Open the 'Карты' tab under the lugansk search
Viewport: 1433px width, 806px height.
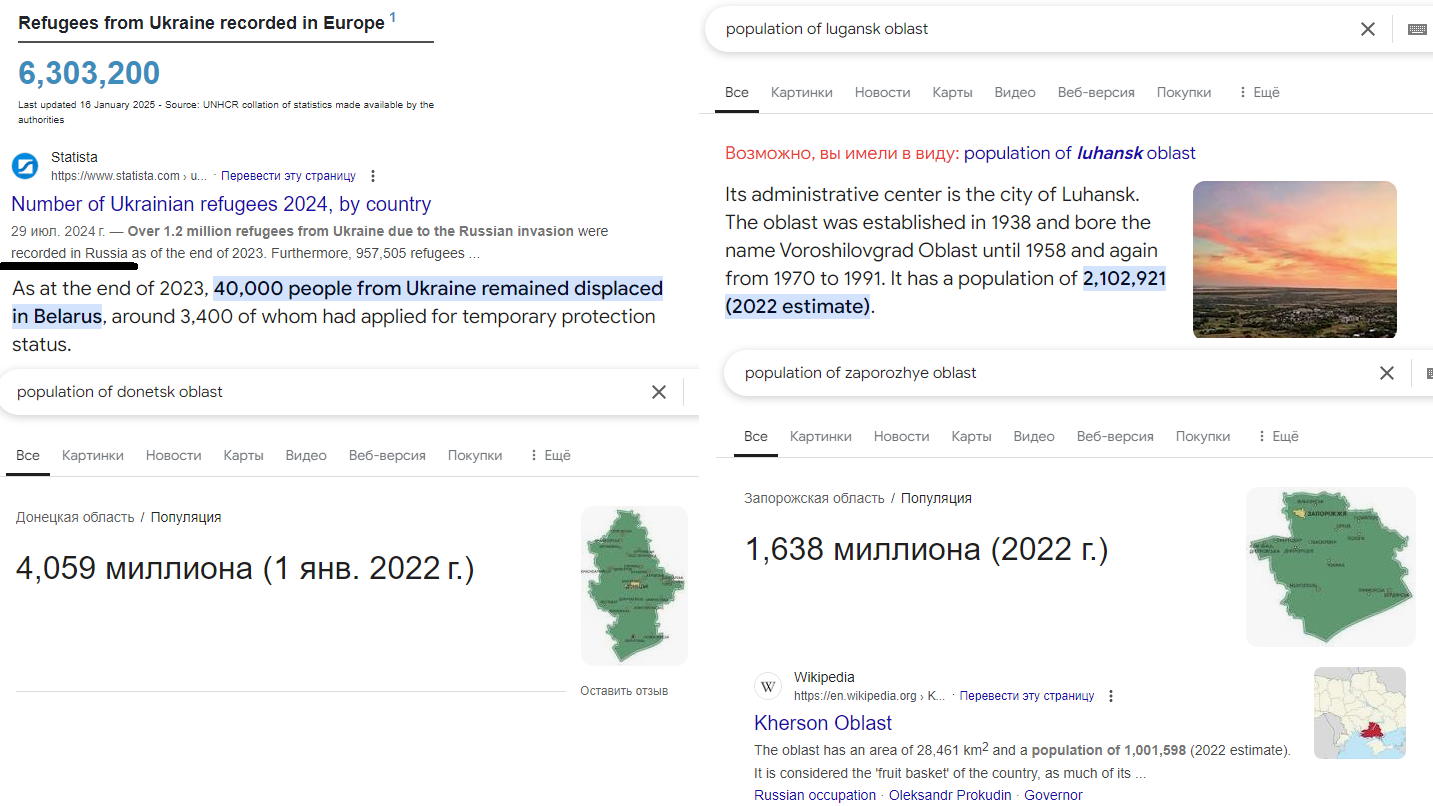pyautogui.click(x=953, y=92)
